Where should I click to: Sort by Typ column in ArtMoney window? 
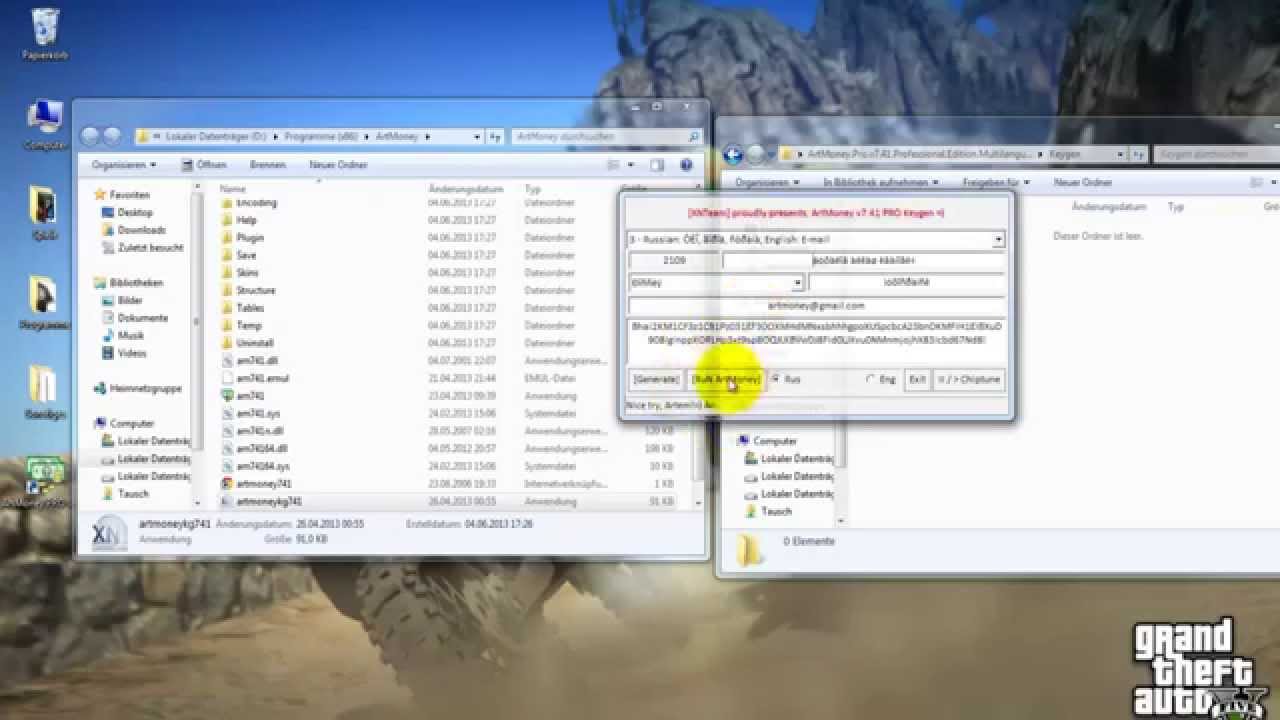(x=533, y=188)
